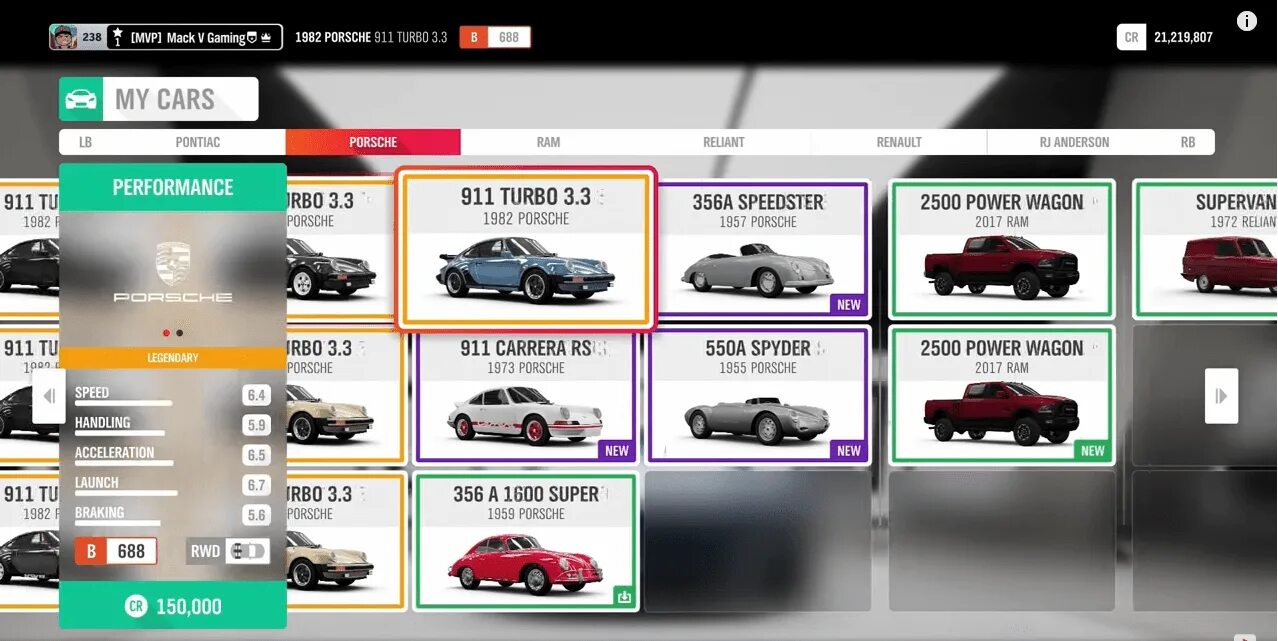Click the Handling value 5.9

[x=256, y=425]
